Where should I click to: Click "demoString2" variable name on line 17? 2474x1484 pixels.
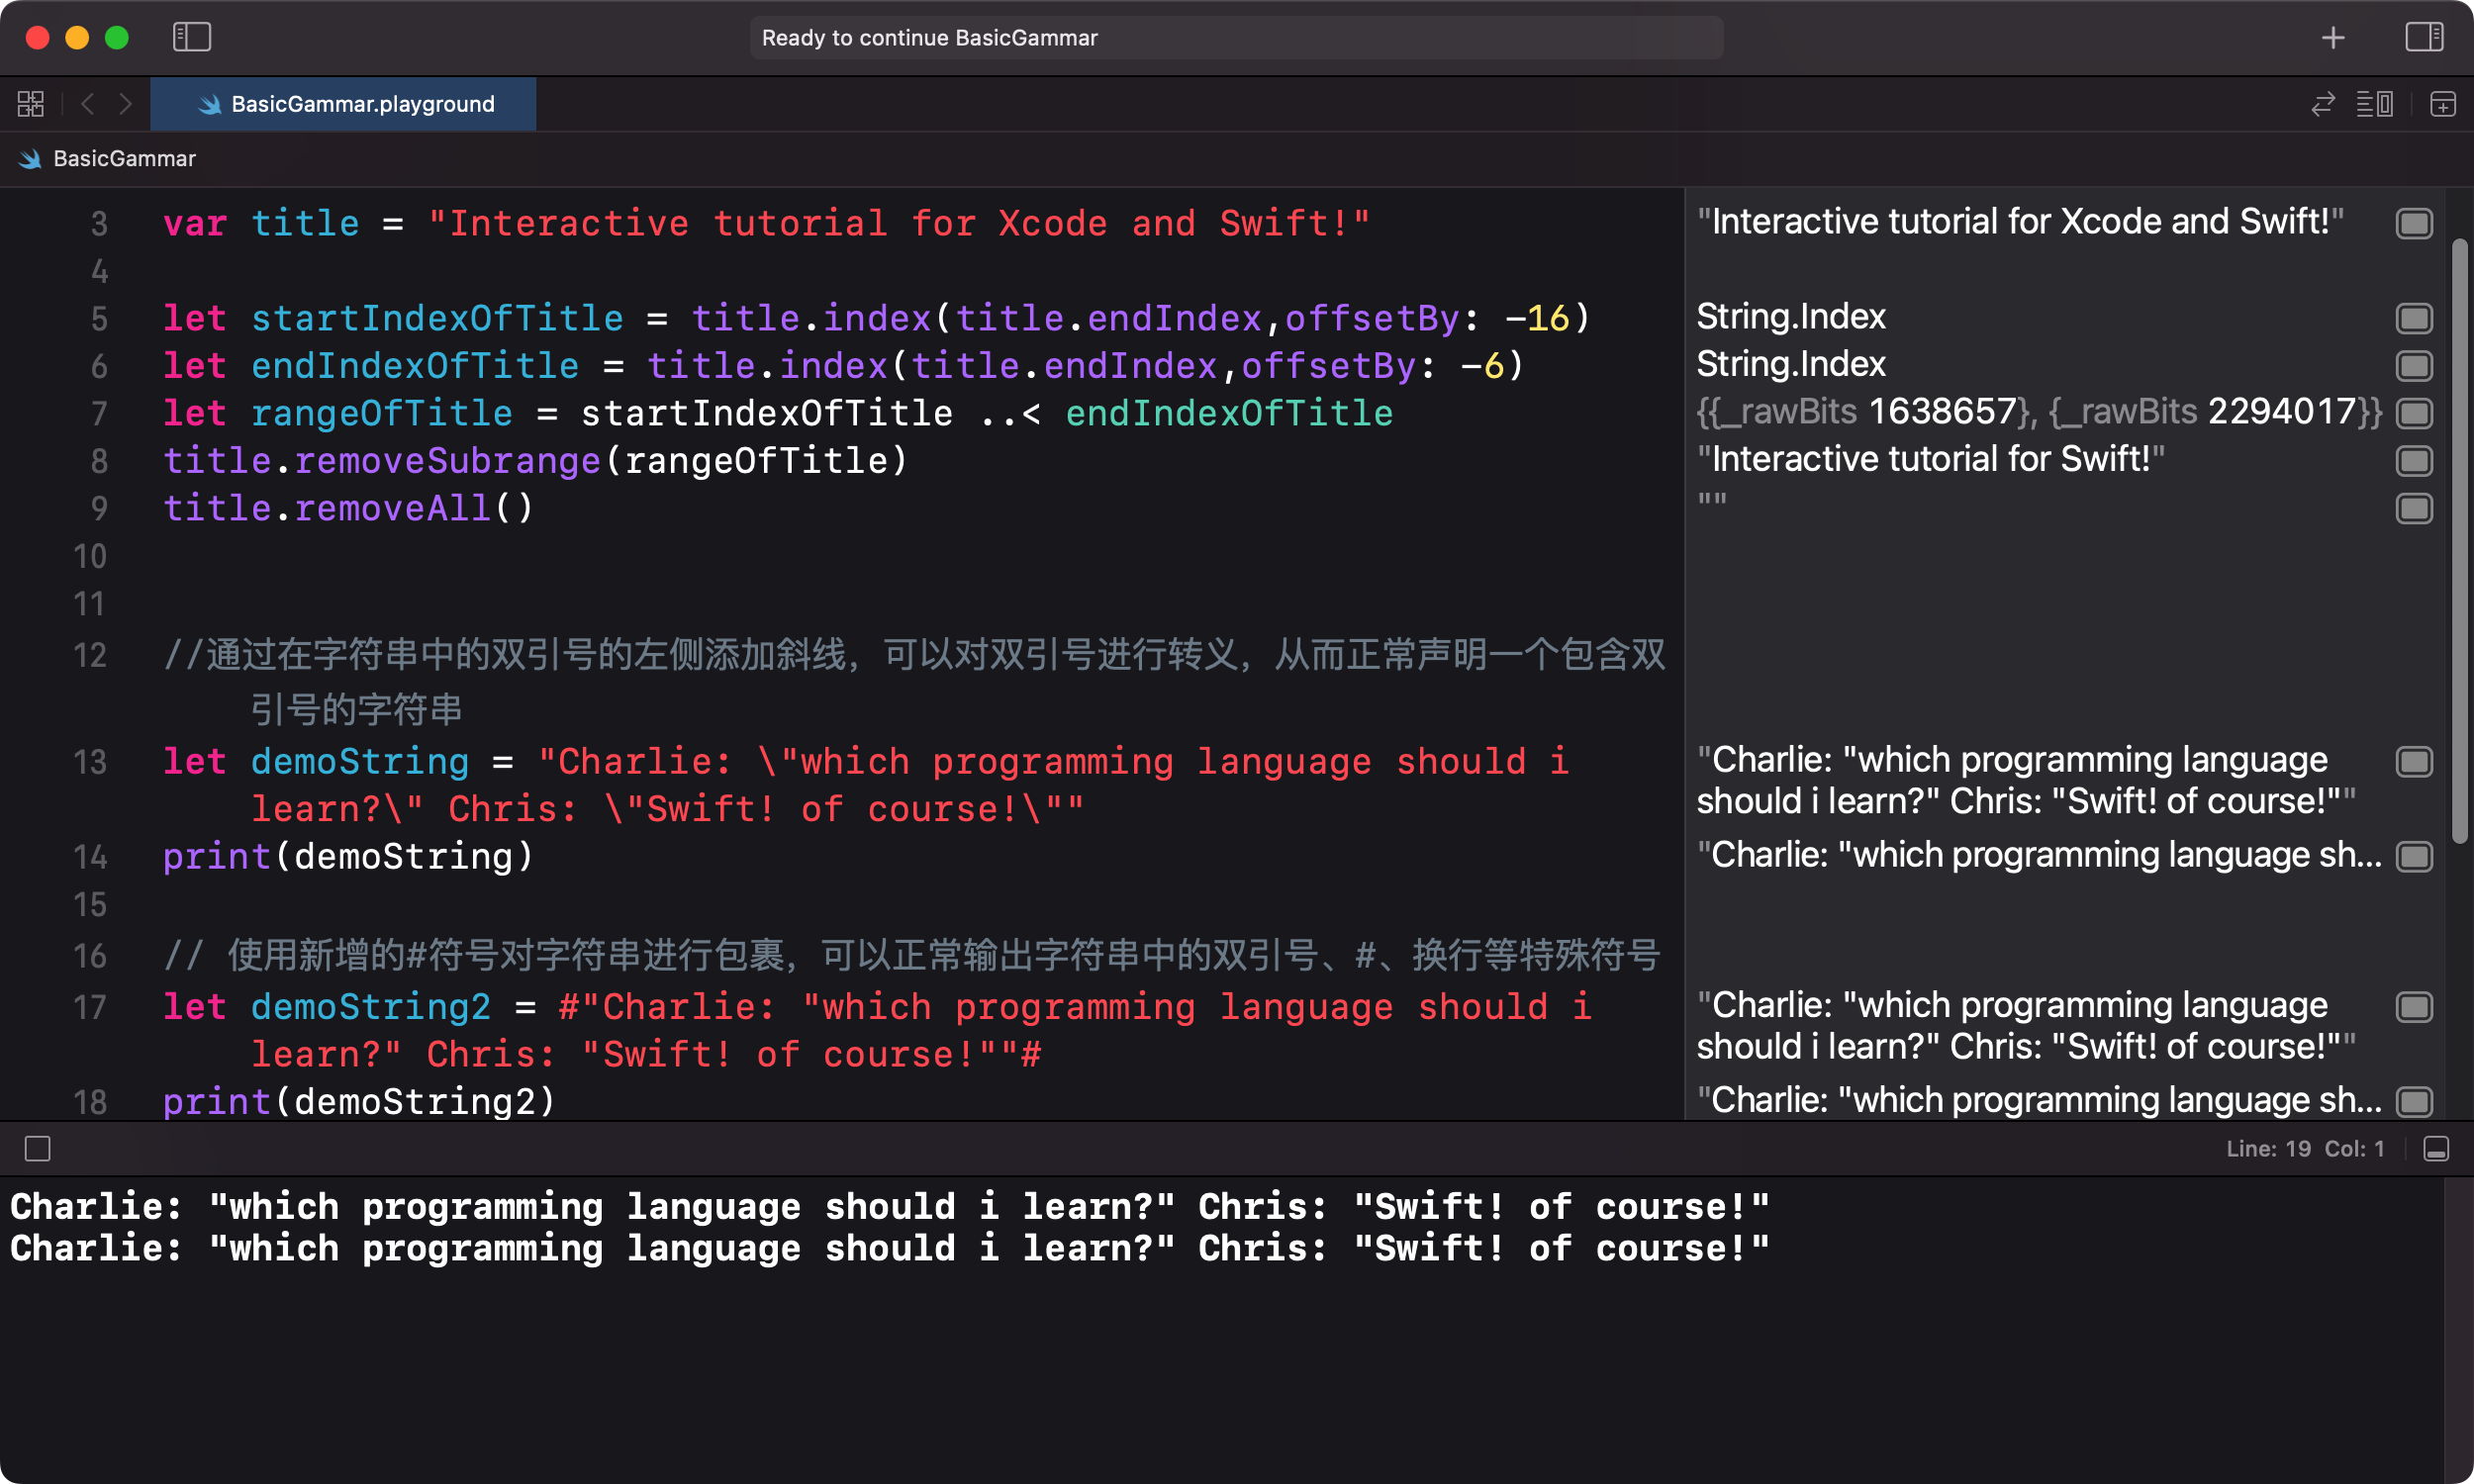click(370, 1007)
